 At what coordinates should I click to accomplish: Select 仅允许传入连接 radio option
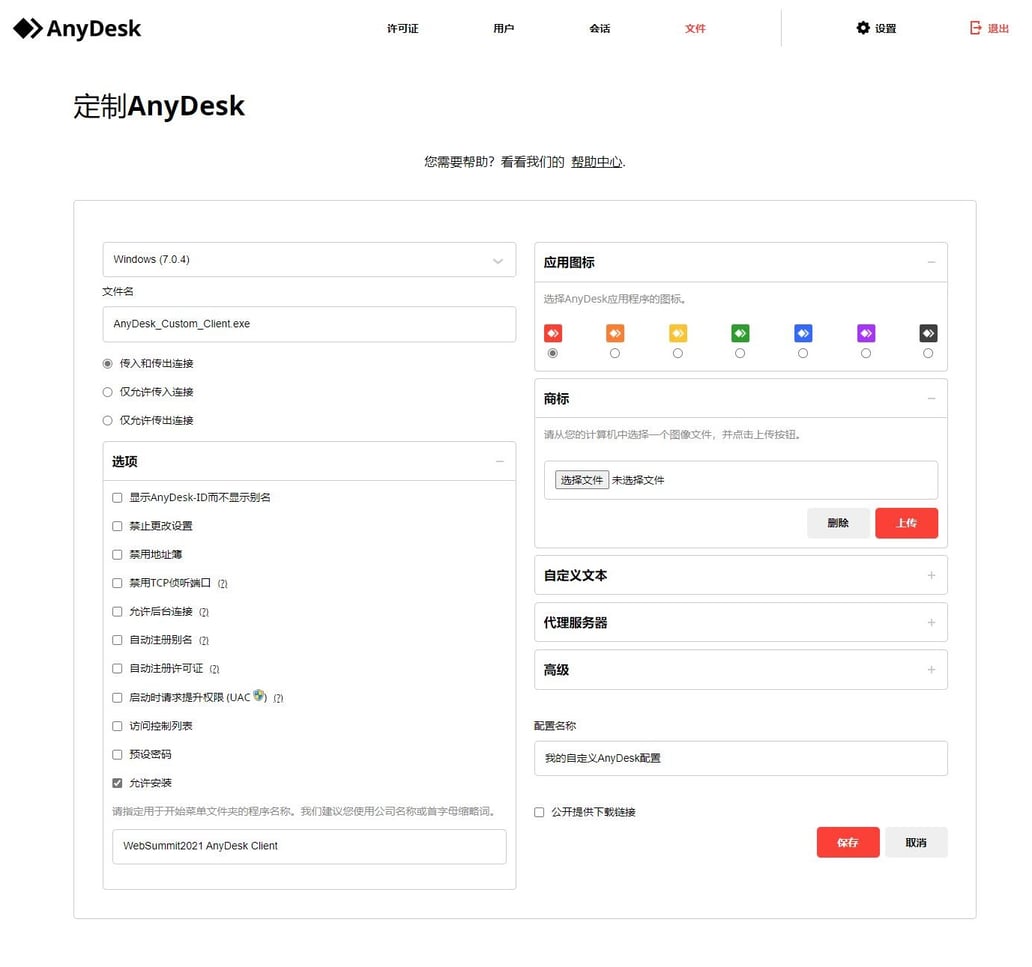(107, 392)
